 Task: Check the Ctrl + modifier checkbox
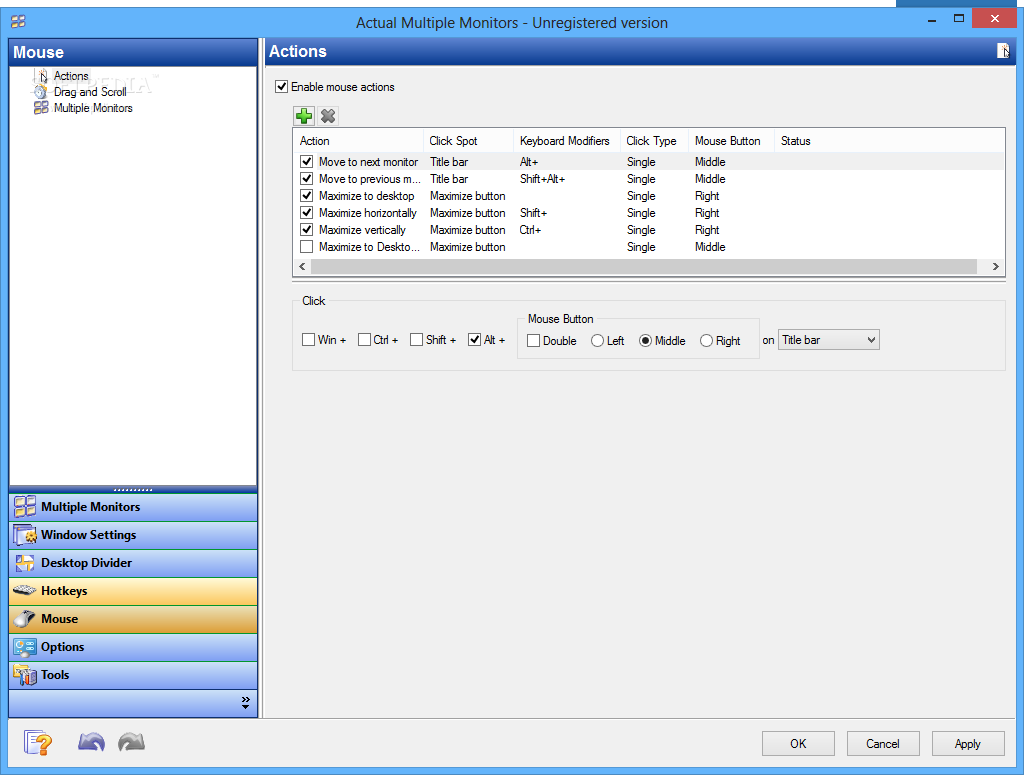tap(364, 340)
